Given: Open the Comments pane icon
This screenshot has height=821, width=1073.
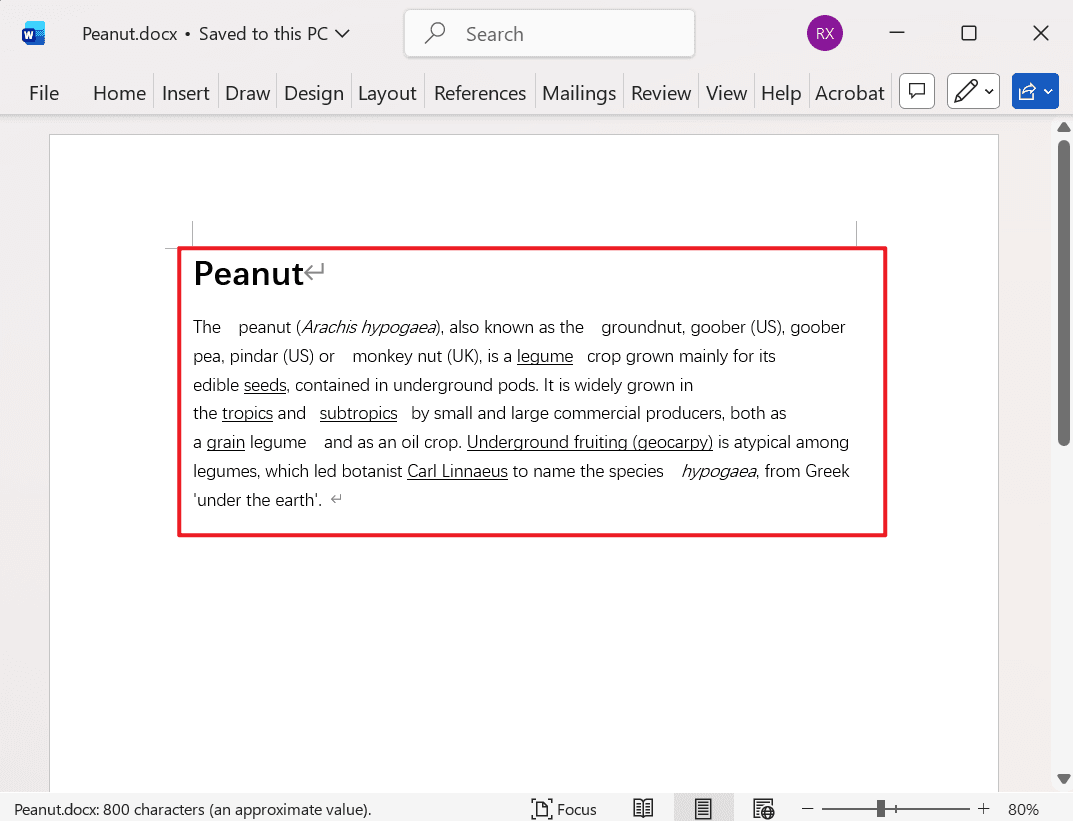Looking at the screenshot, I should tap(917, 91).
